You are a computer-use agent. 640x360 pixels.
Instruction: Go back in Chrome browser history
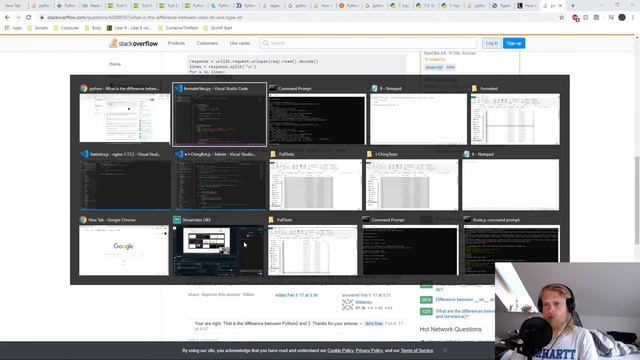click(x=7, y=18)
